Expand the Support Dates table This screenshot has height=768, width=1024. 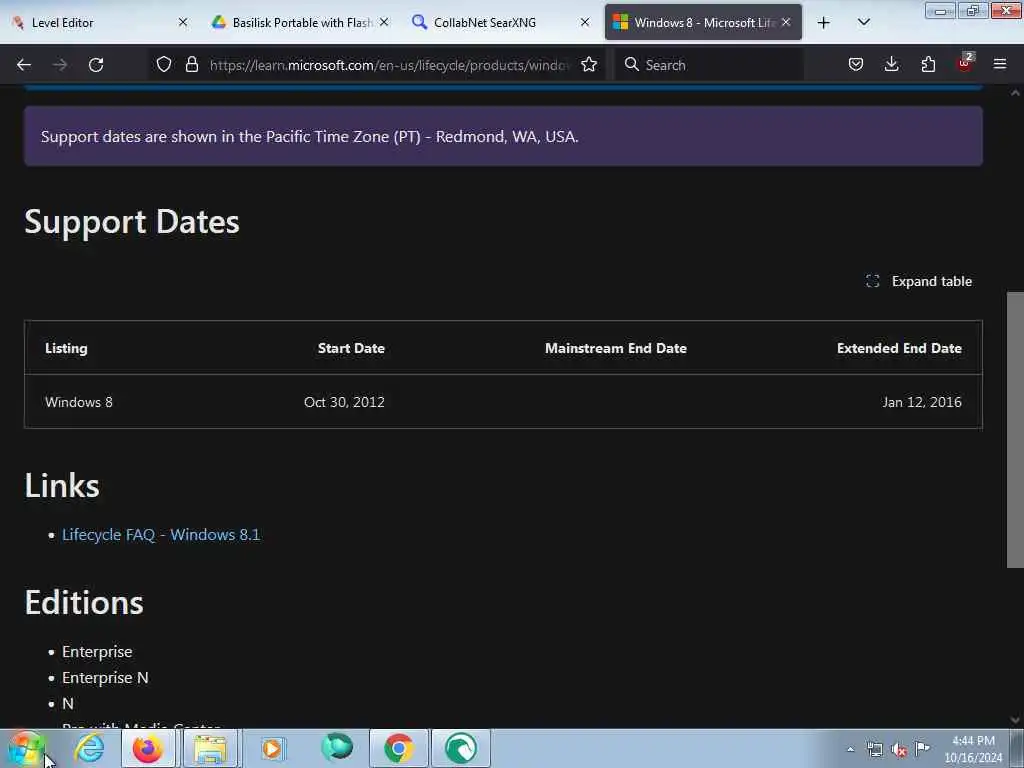(x=919, y=281)
